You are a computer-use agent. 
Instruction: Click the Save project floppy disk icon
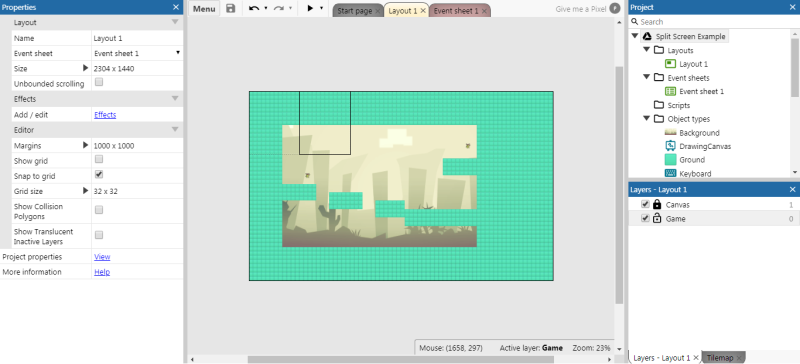click(x=231, y=8)
